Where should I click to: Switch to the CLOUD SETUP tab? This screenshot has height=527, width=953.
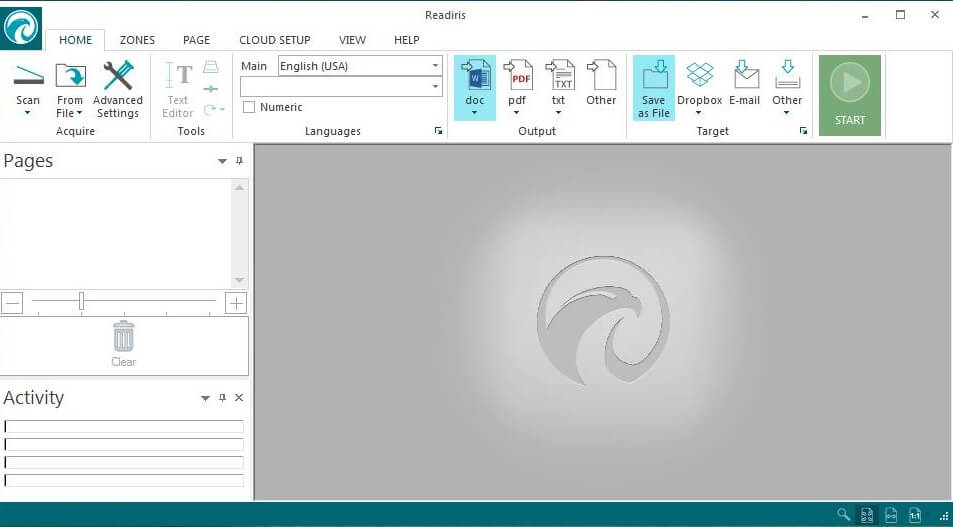[x=275, y=40]
